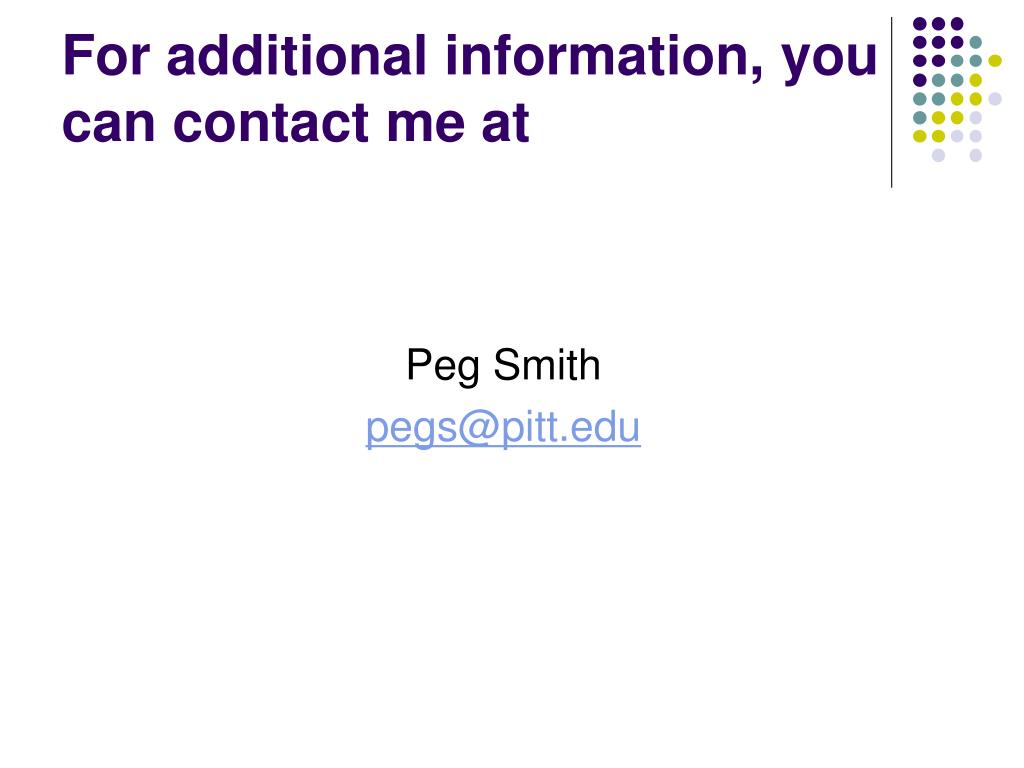This screenshot has height=768, width=1024.
Task: Click the bottom-right lavender dot in the pattern
Action: 976,155
